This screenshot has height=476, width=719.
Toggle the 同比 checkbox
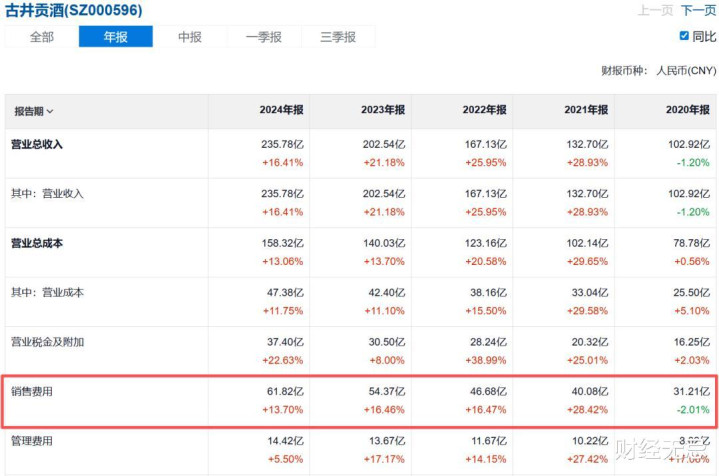tap(684, 37)
